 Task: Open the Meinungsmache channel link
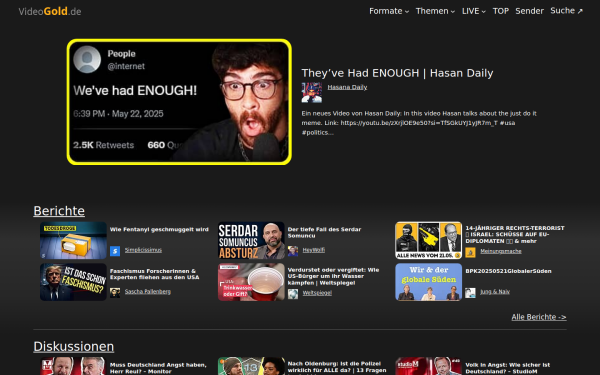[x=501, y=251]
